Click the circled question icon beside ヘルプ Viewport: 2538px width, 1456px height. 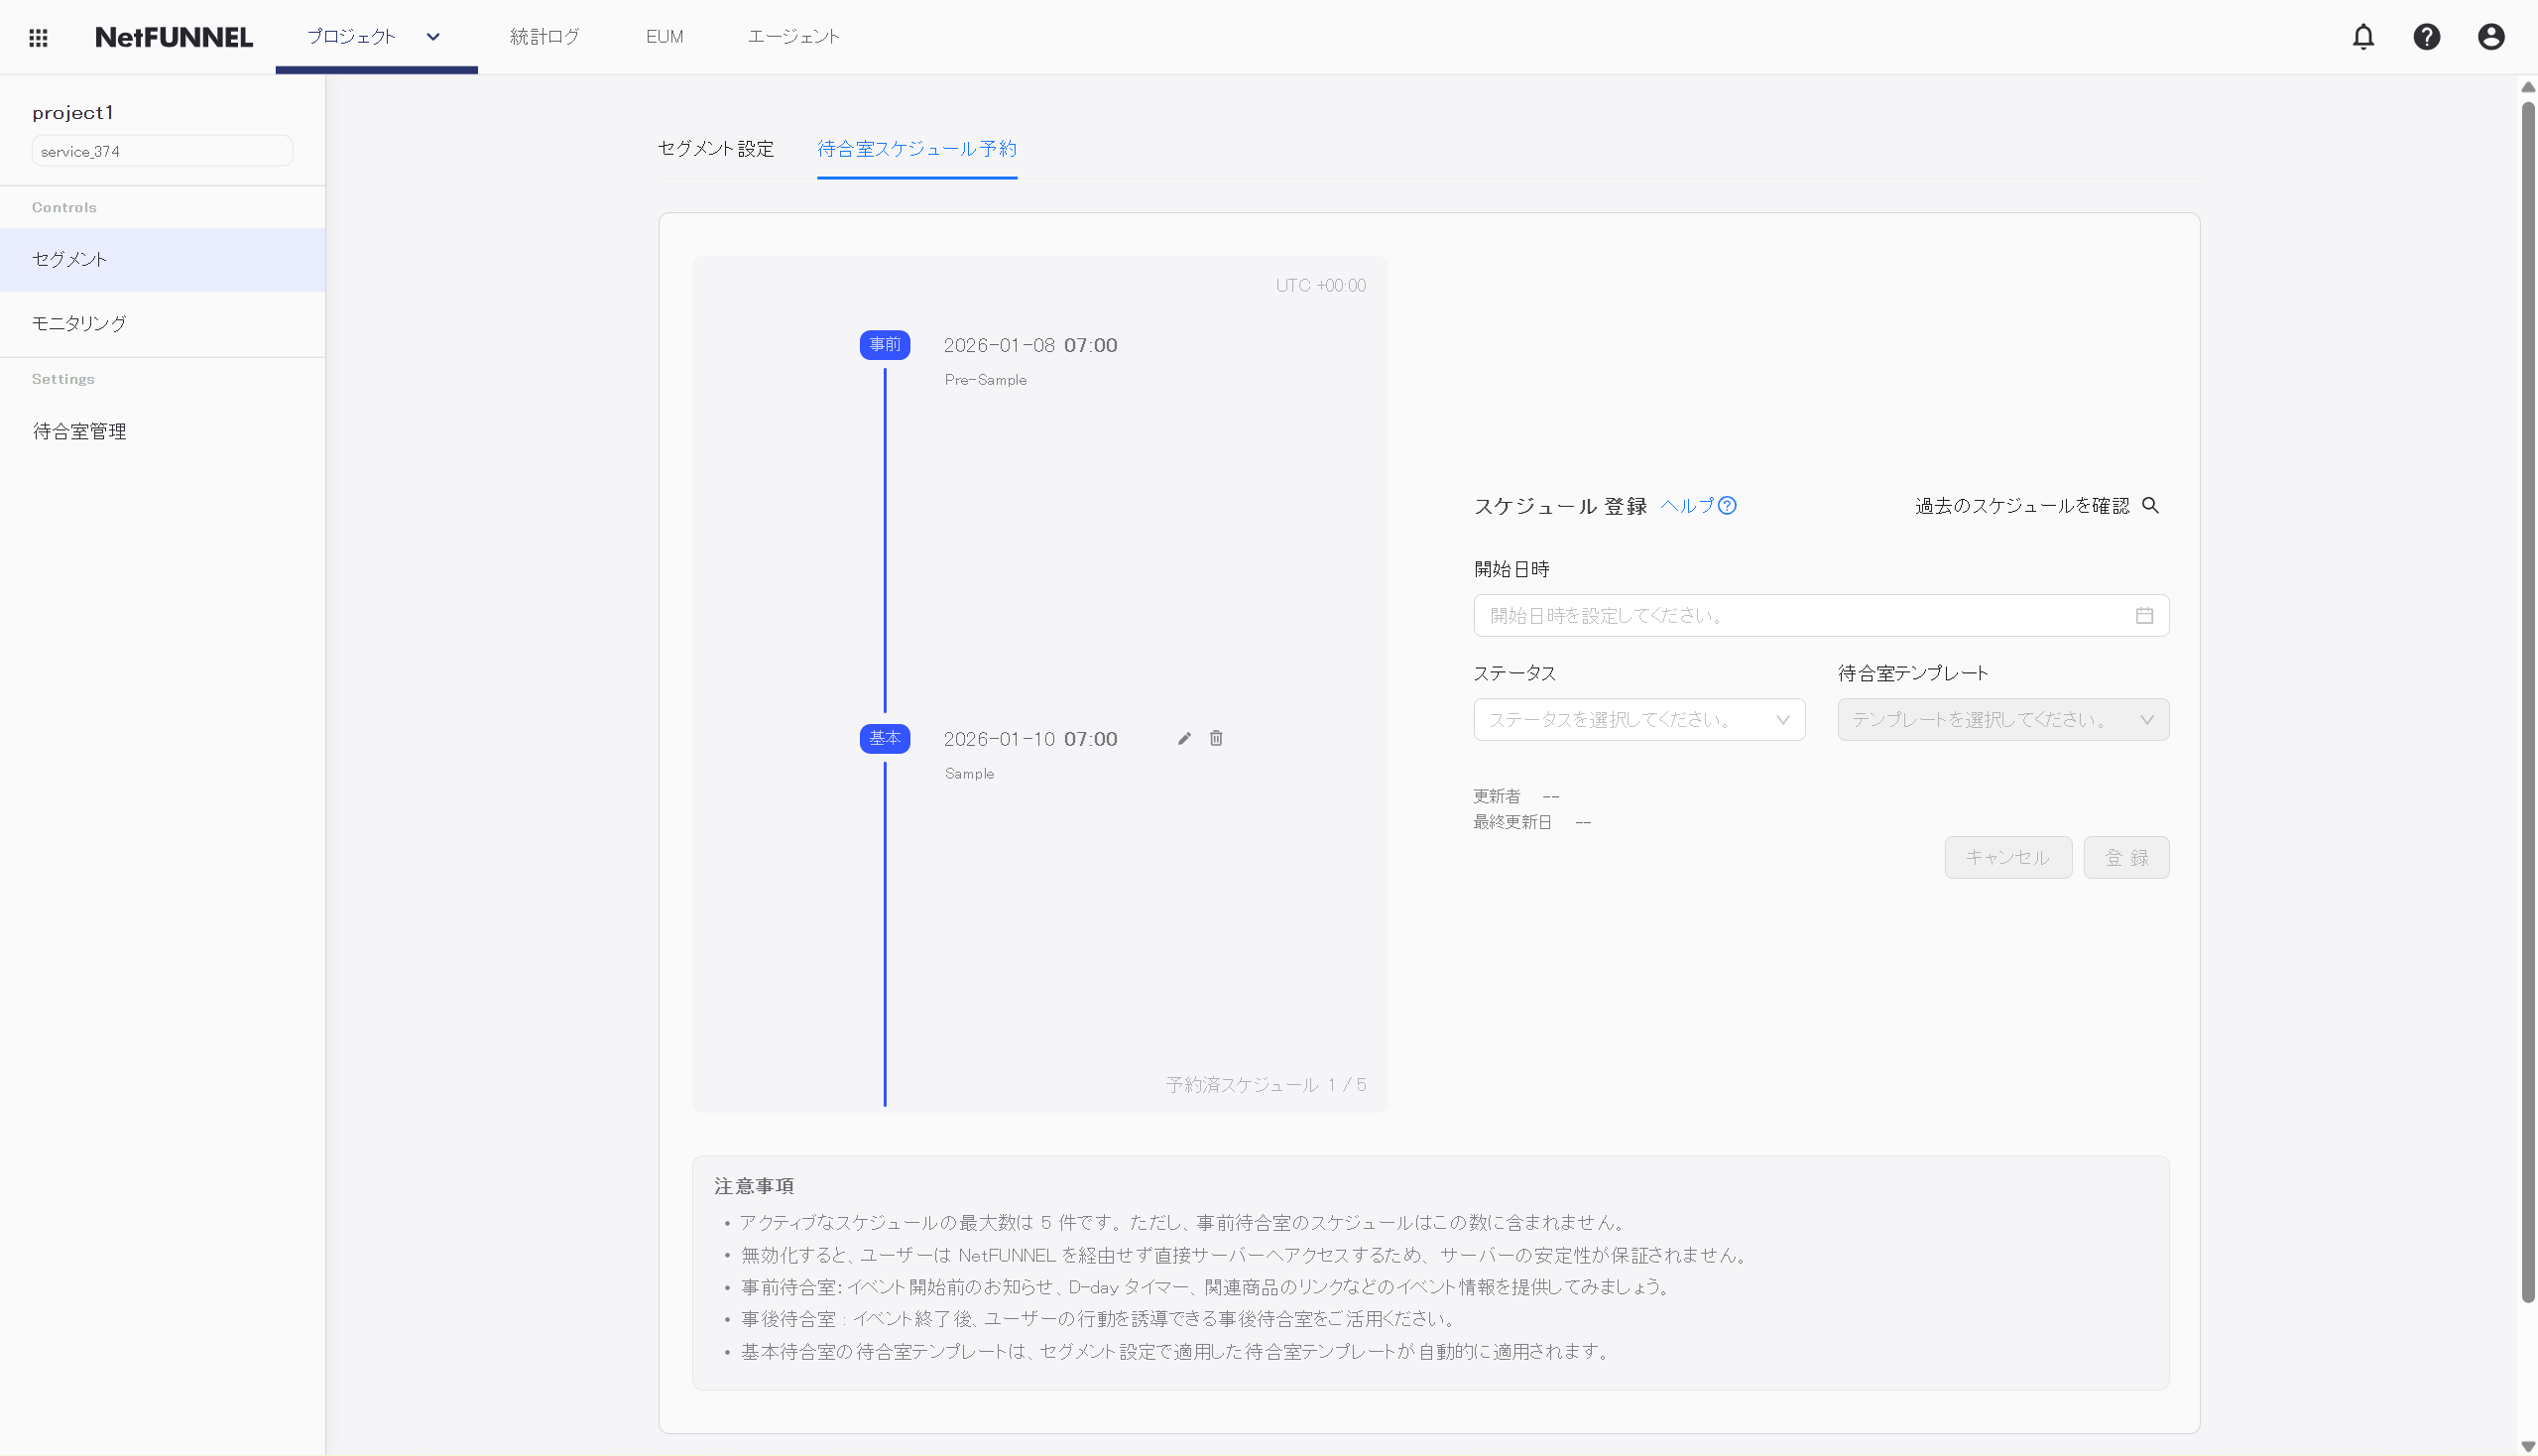coord(1728,506)
